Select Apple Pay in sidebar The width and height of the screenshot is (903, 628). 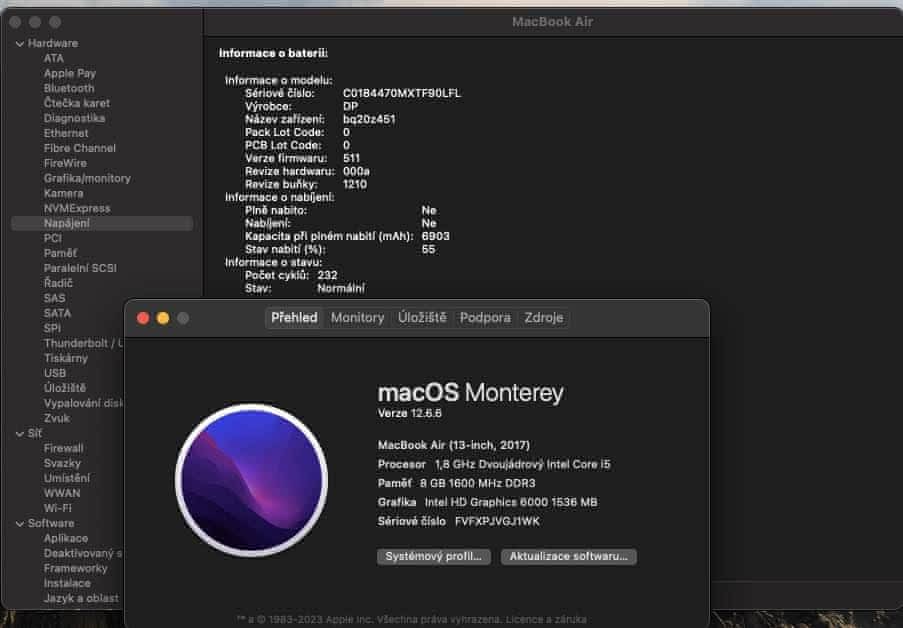click(x=70, y=73)
